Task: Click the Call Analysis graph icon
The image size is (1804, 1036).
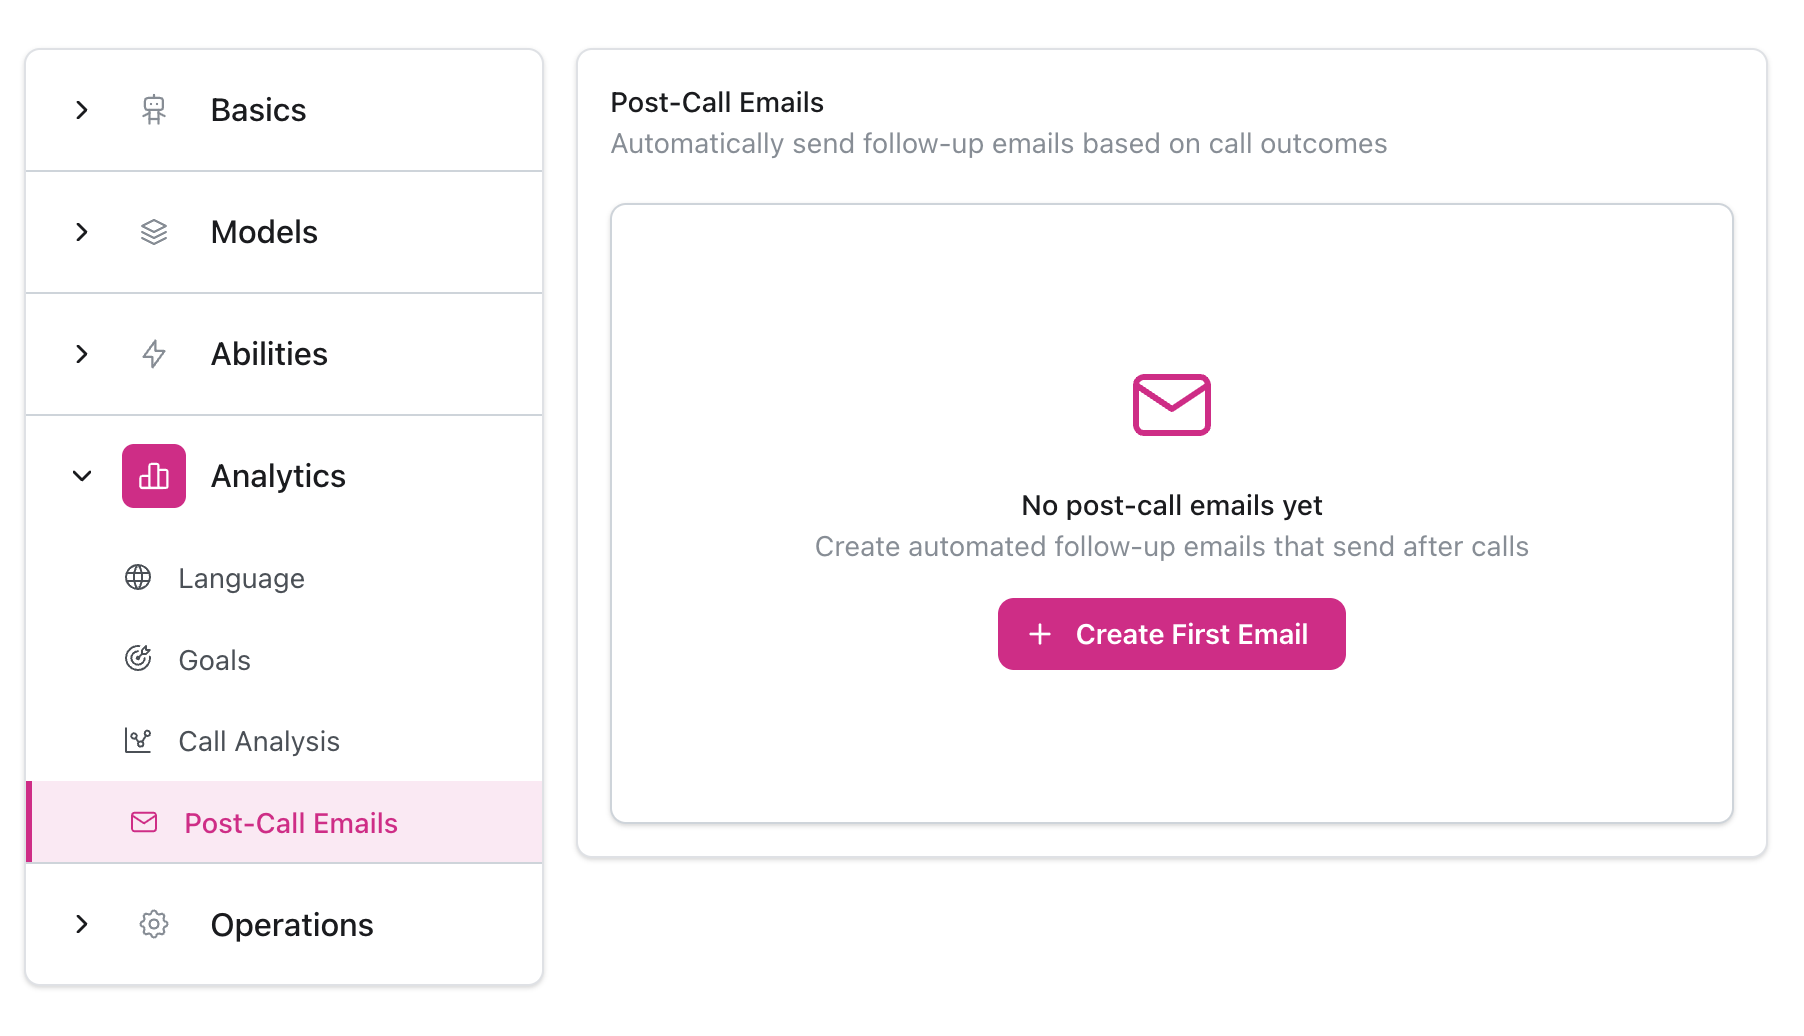Action: [139, 741]
